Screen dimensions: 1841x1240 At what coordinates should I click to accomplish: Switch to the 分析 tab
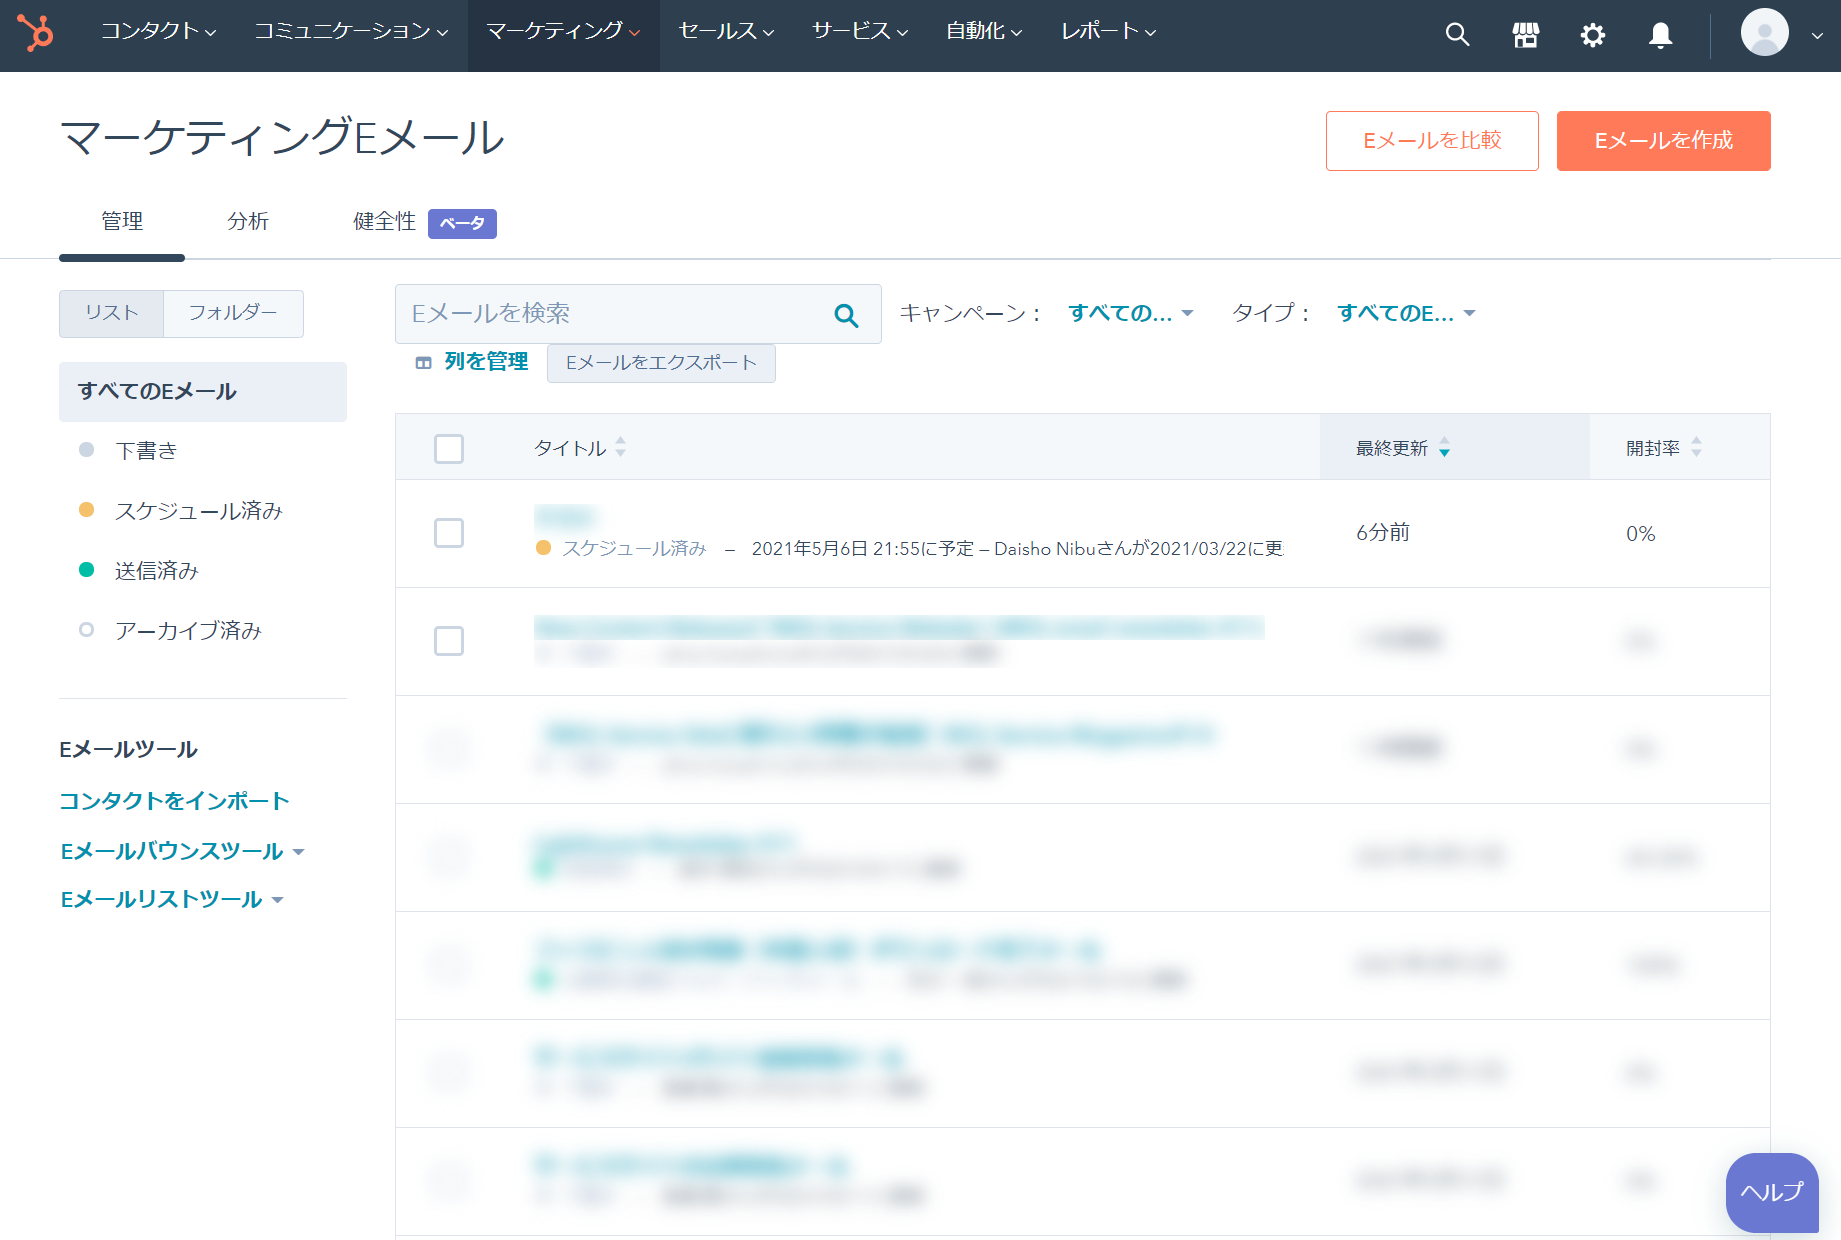tap(247, 221)
